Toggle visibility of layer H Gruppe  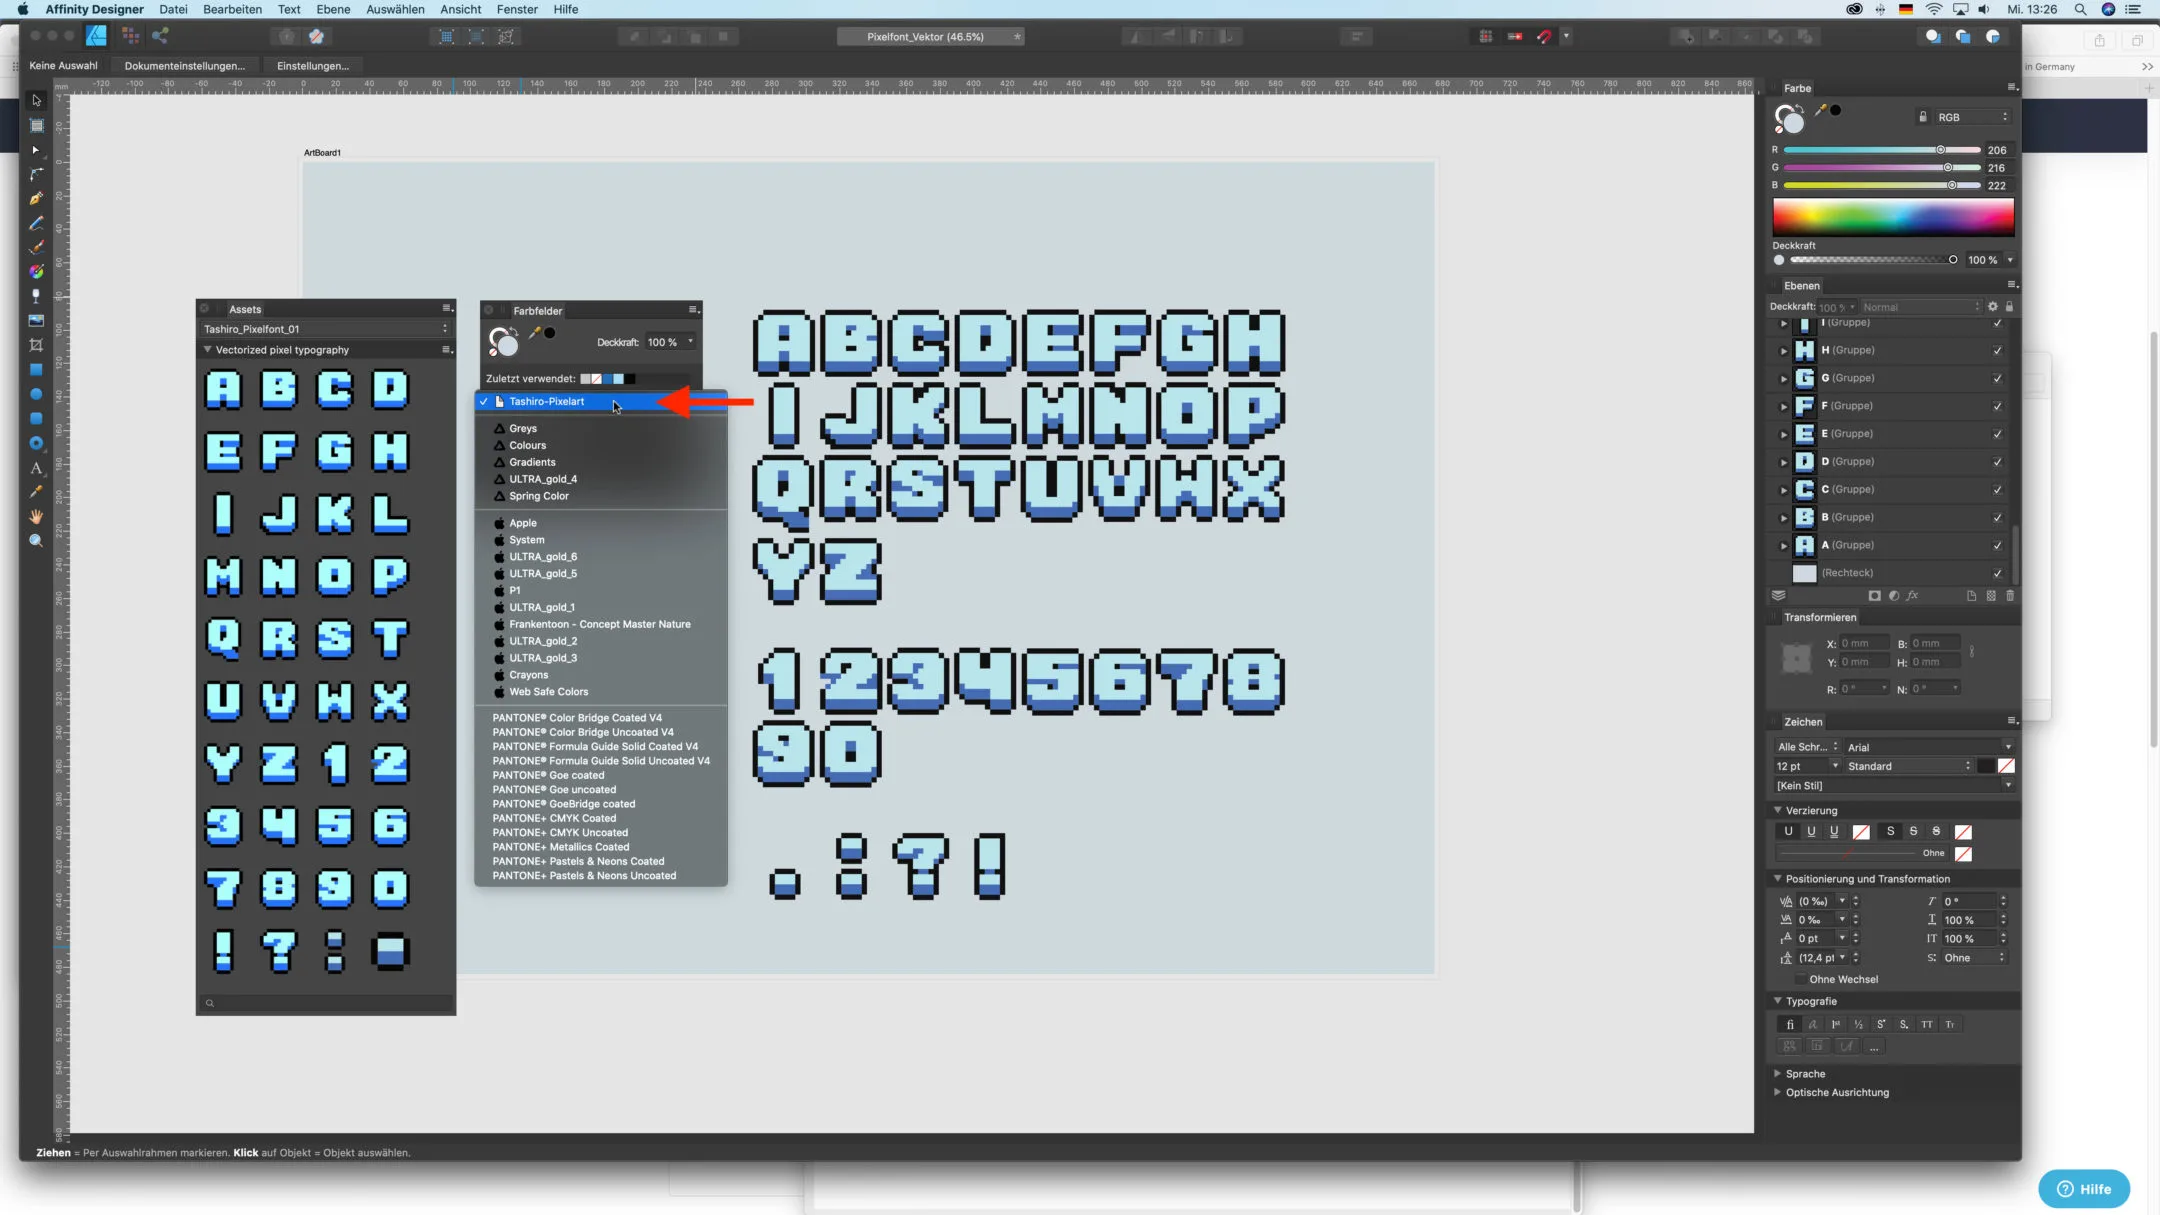[x=2000, y=350]
